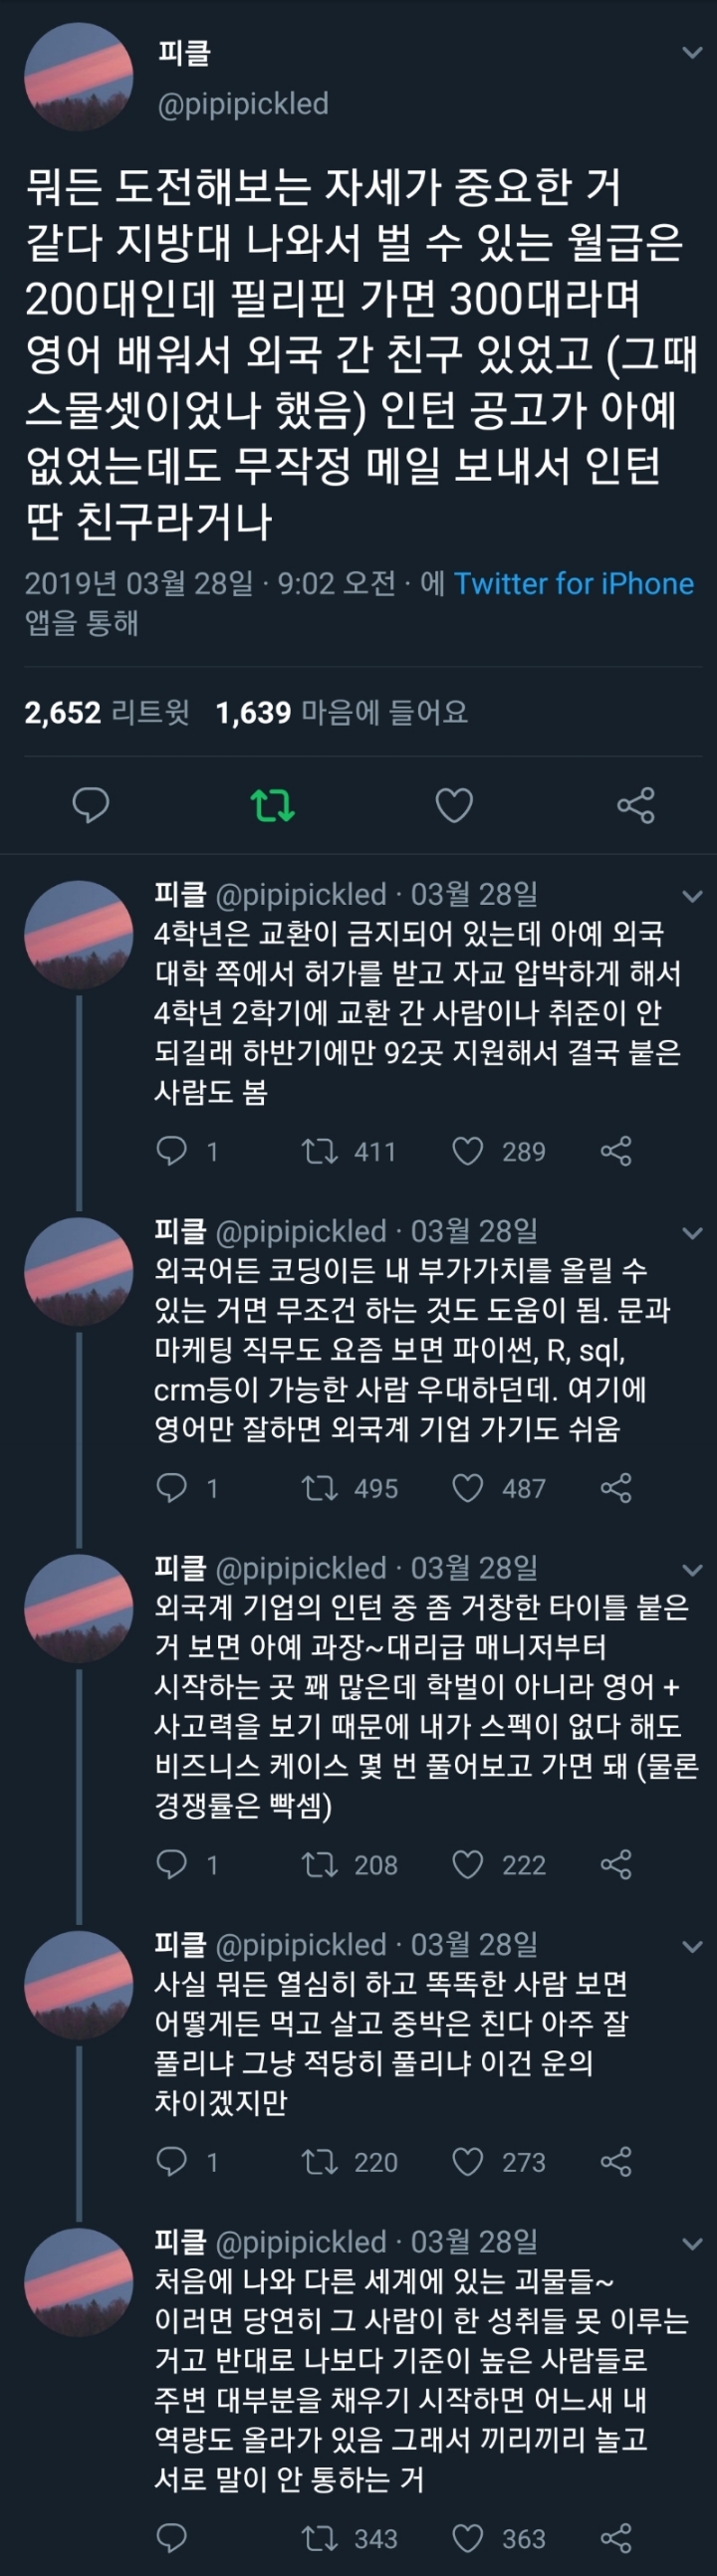Open the reply icon on the main tweet

pyautogui.click(x=90, y=802)
